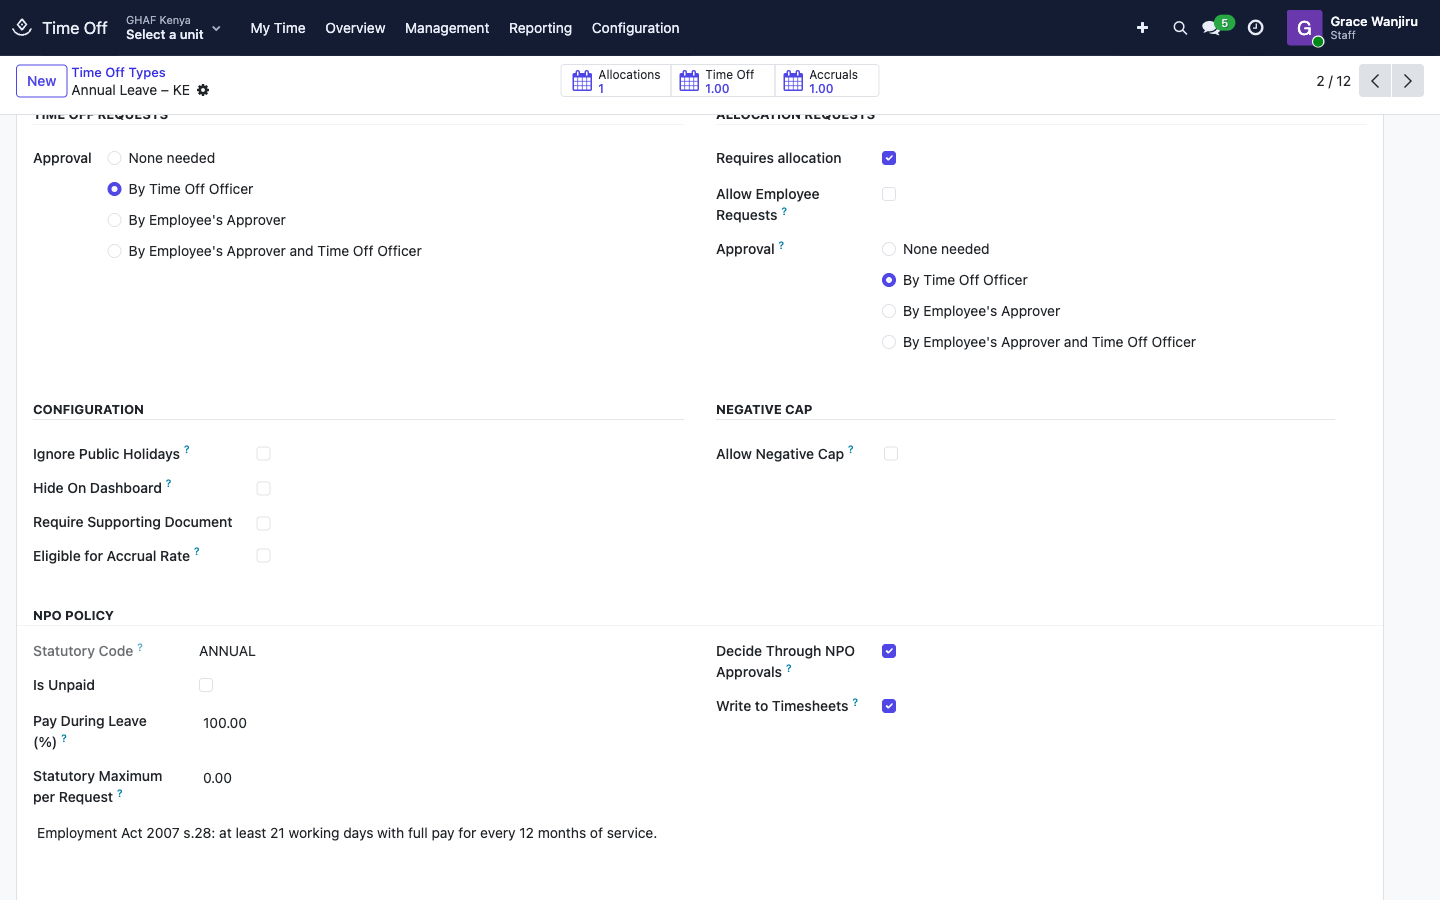Click the plus quick-create icon

click(1142, 28)
